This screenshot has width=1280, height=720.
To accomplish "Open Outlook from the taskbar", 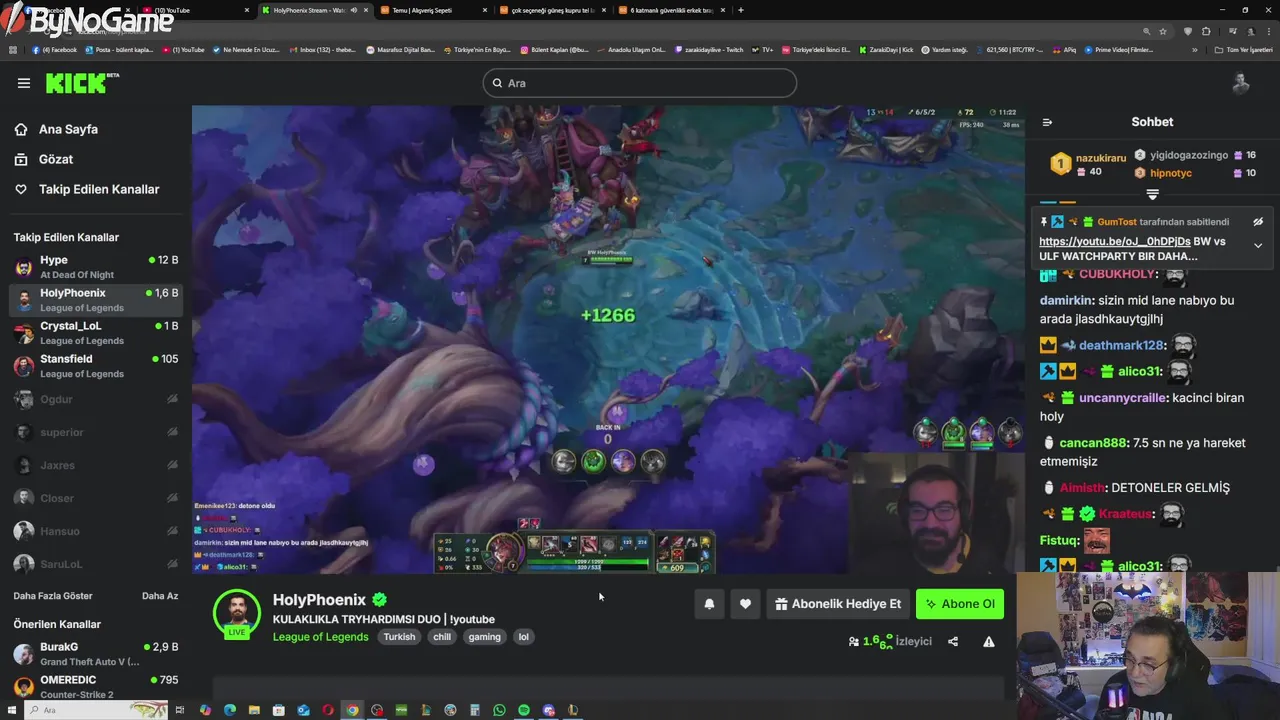I will (x=303, y=710).
